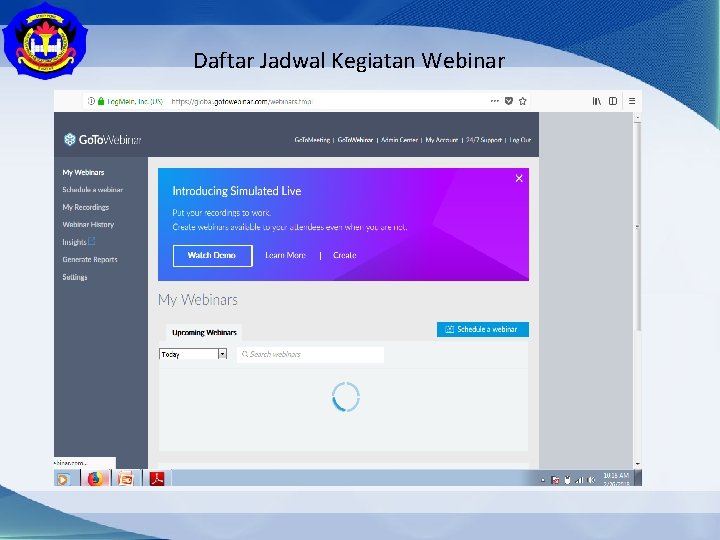Open the 24/7 Support link
This screenshot has height=540, width=720.
click(x=484, y=140)
